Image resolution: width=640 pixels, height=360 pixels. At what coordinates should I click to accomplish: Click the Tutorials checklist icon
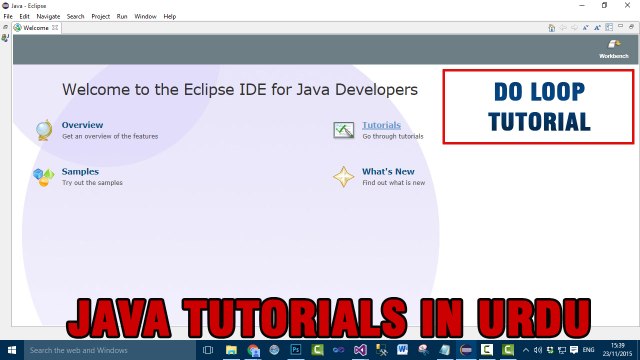pyautogui.click(x=343, y=130)
